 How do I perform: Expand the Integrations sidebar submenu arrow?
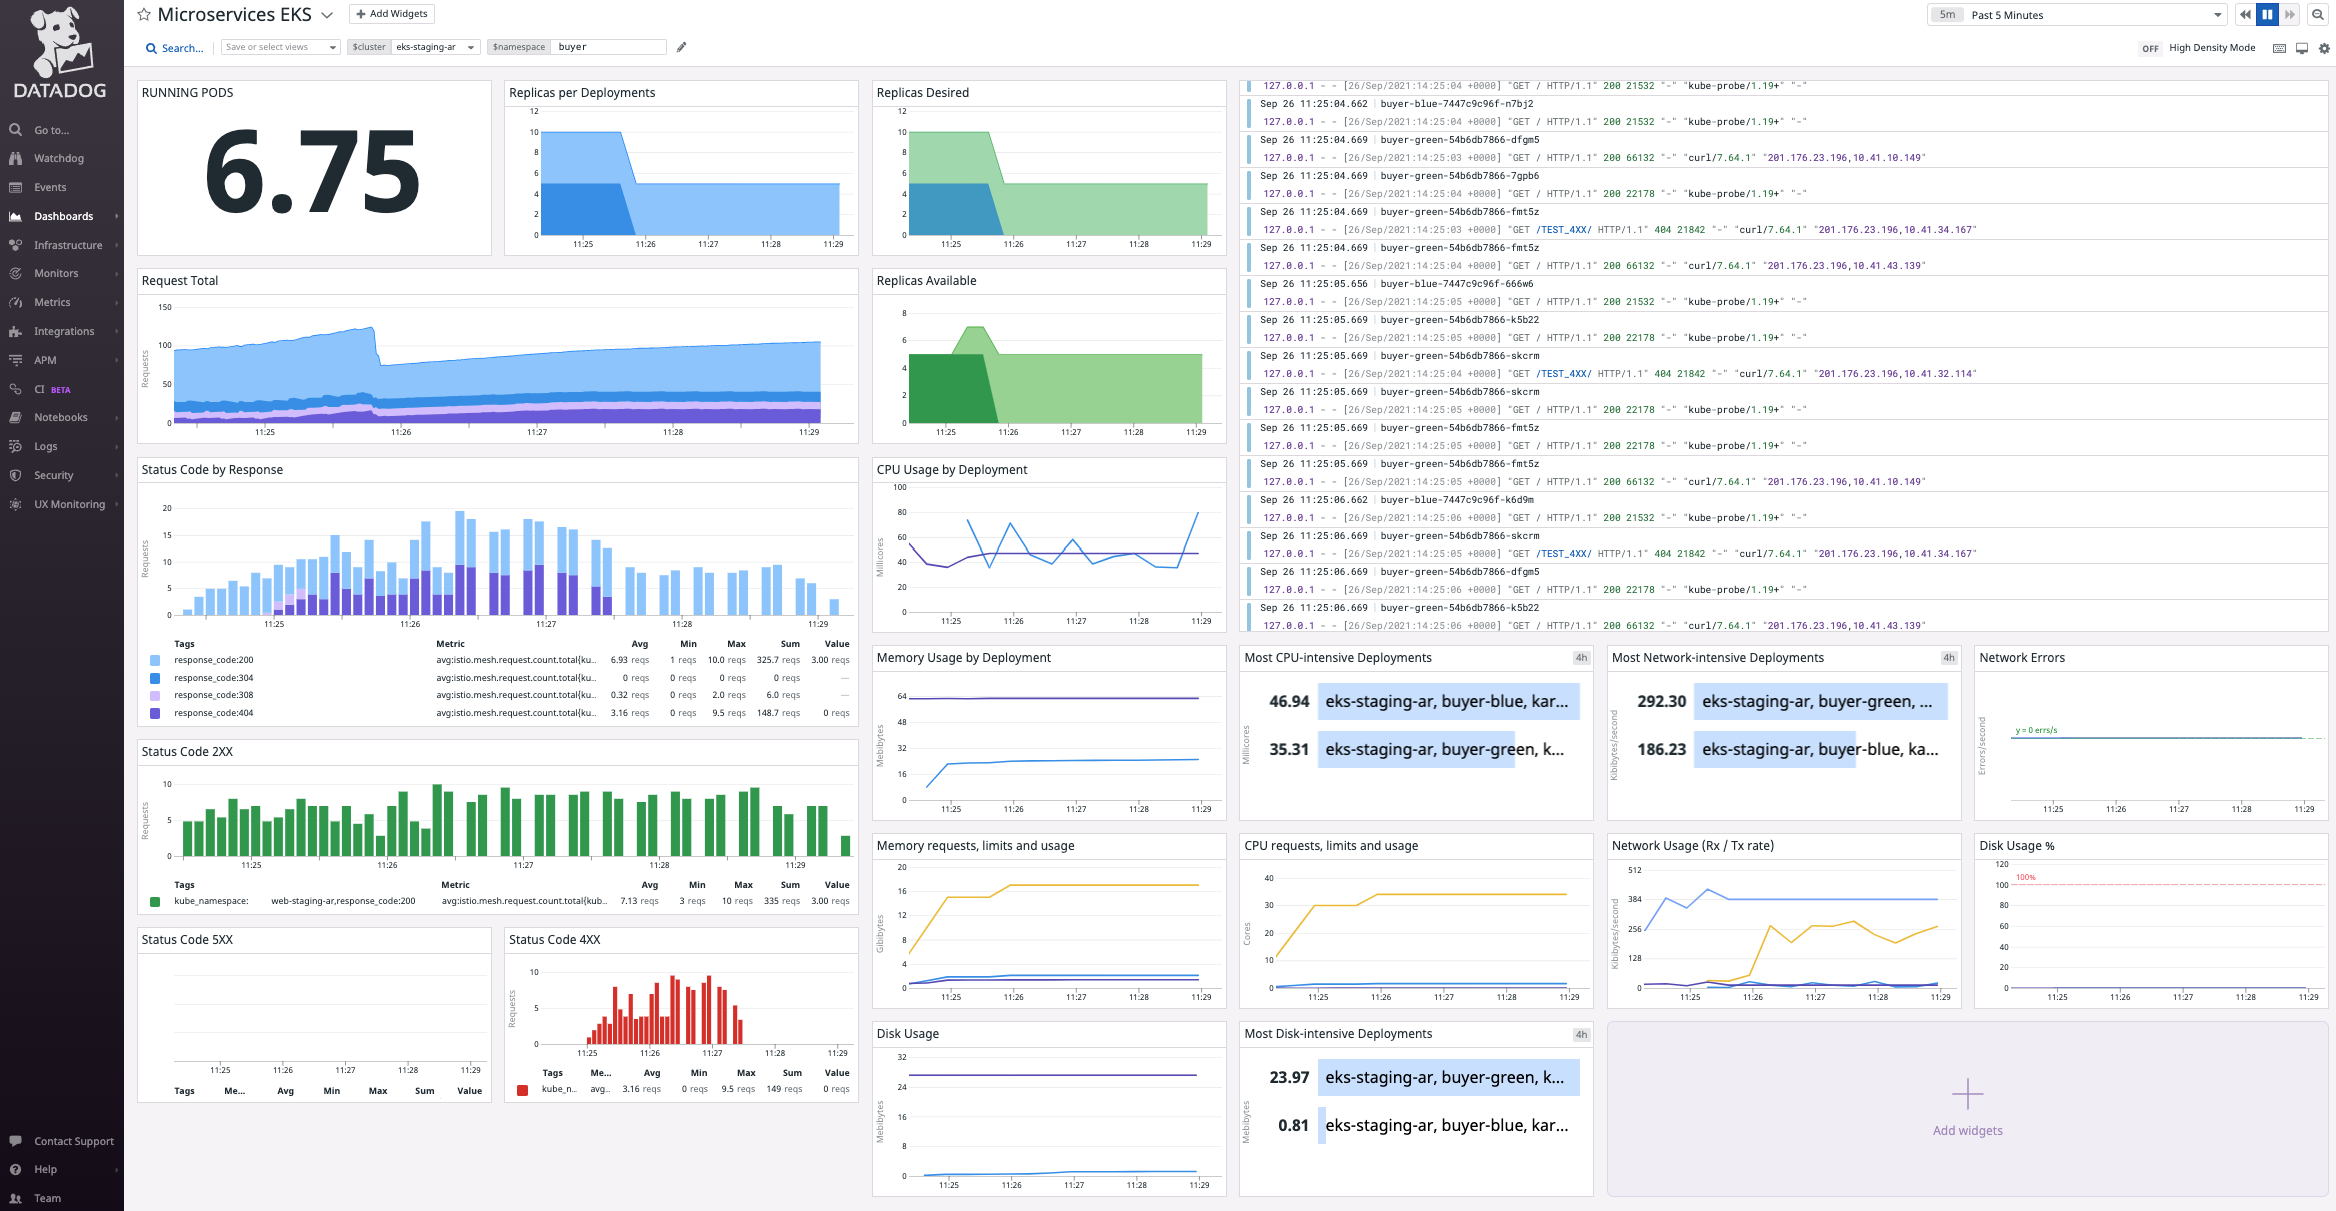pos(116,331)
